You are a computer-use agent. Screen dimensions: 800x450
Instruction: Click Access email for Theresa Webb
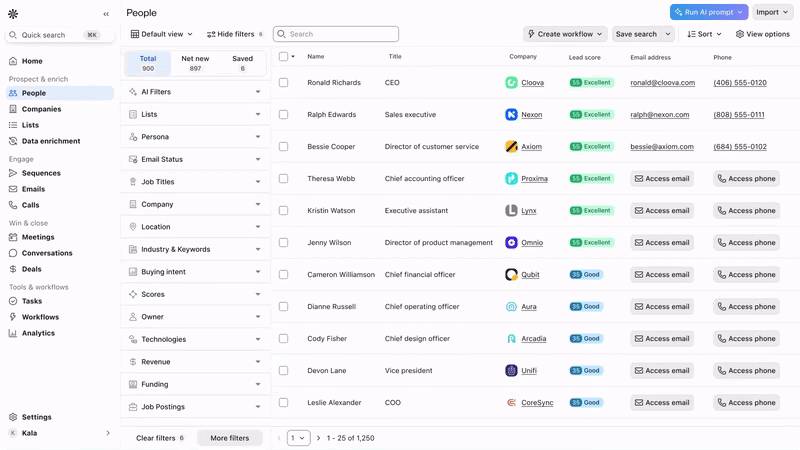coord(662,179)
